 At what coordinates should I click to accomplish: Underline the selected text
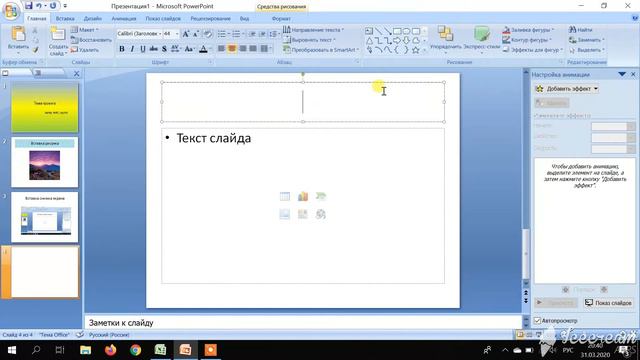tap(143, 49)
